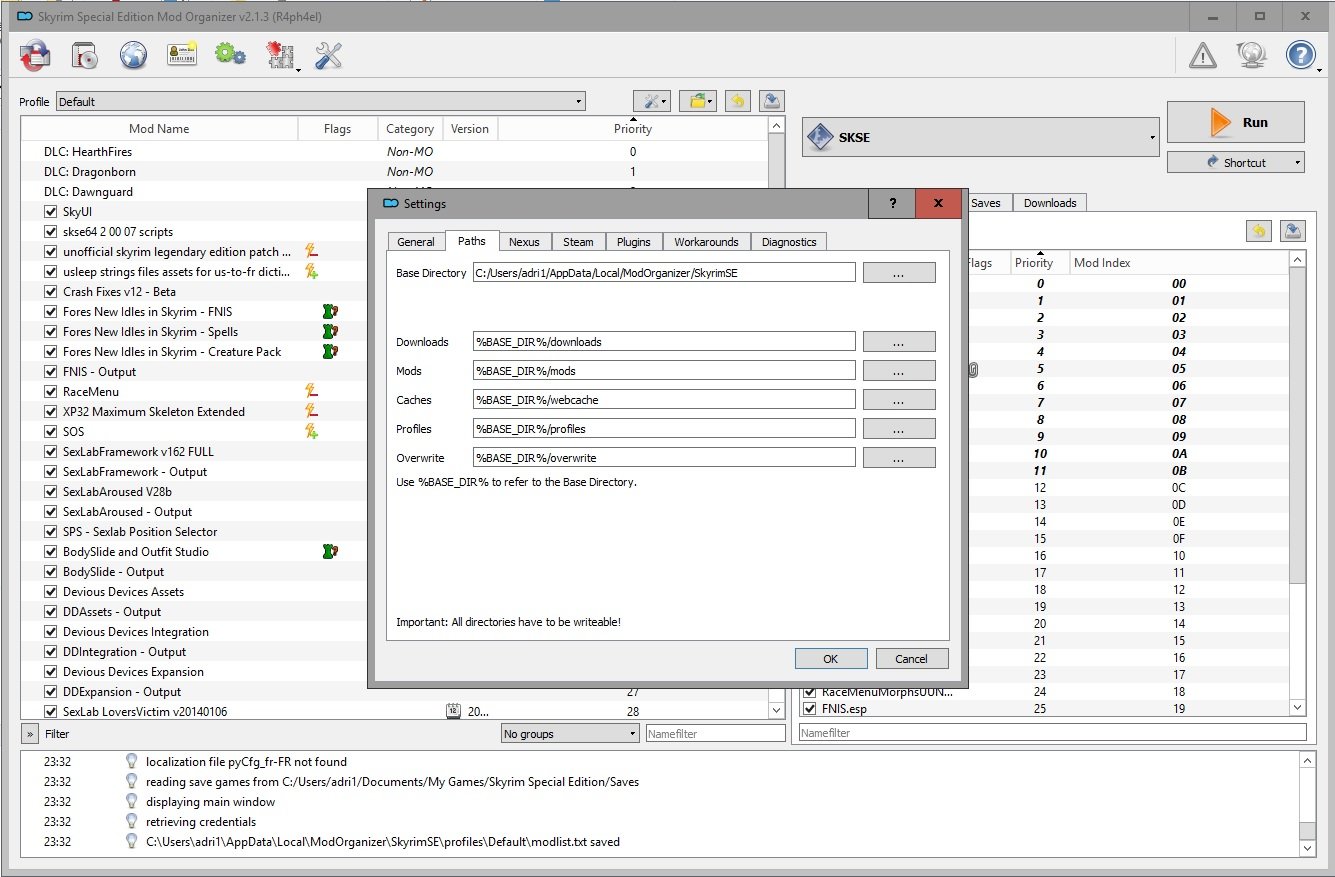
Task: Click the flag on FNIS Creature Pack row
Action: (330, 352)
